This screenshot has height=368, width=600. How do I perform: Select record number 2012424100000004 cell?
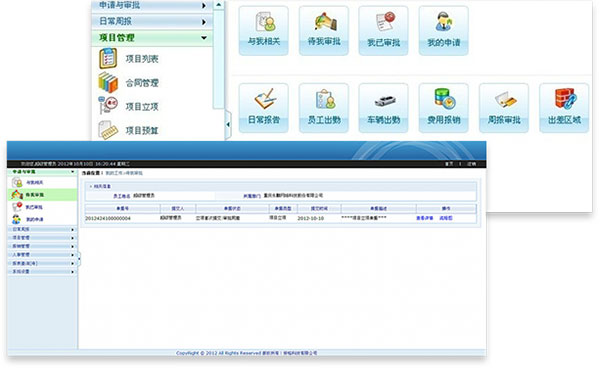pos(108,218)
